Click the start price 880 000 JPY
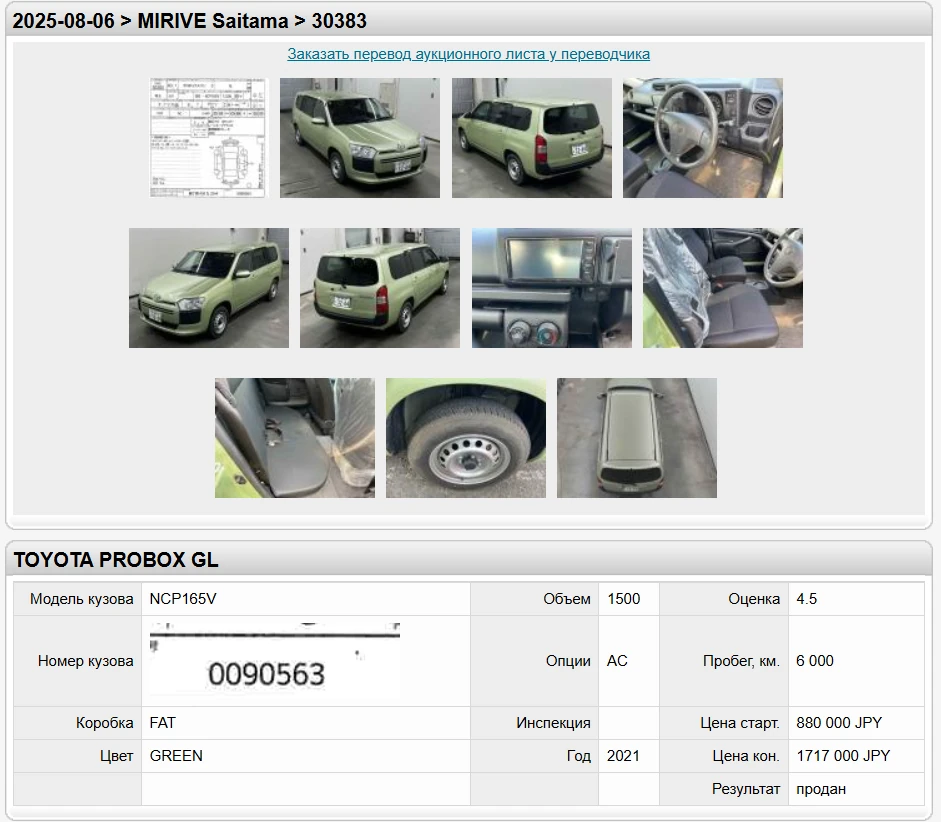This screenshot has width=941, height=822. click(839, 723)
